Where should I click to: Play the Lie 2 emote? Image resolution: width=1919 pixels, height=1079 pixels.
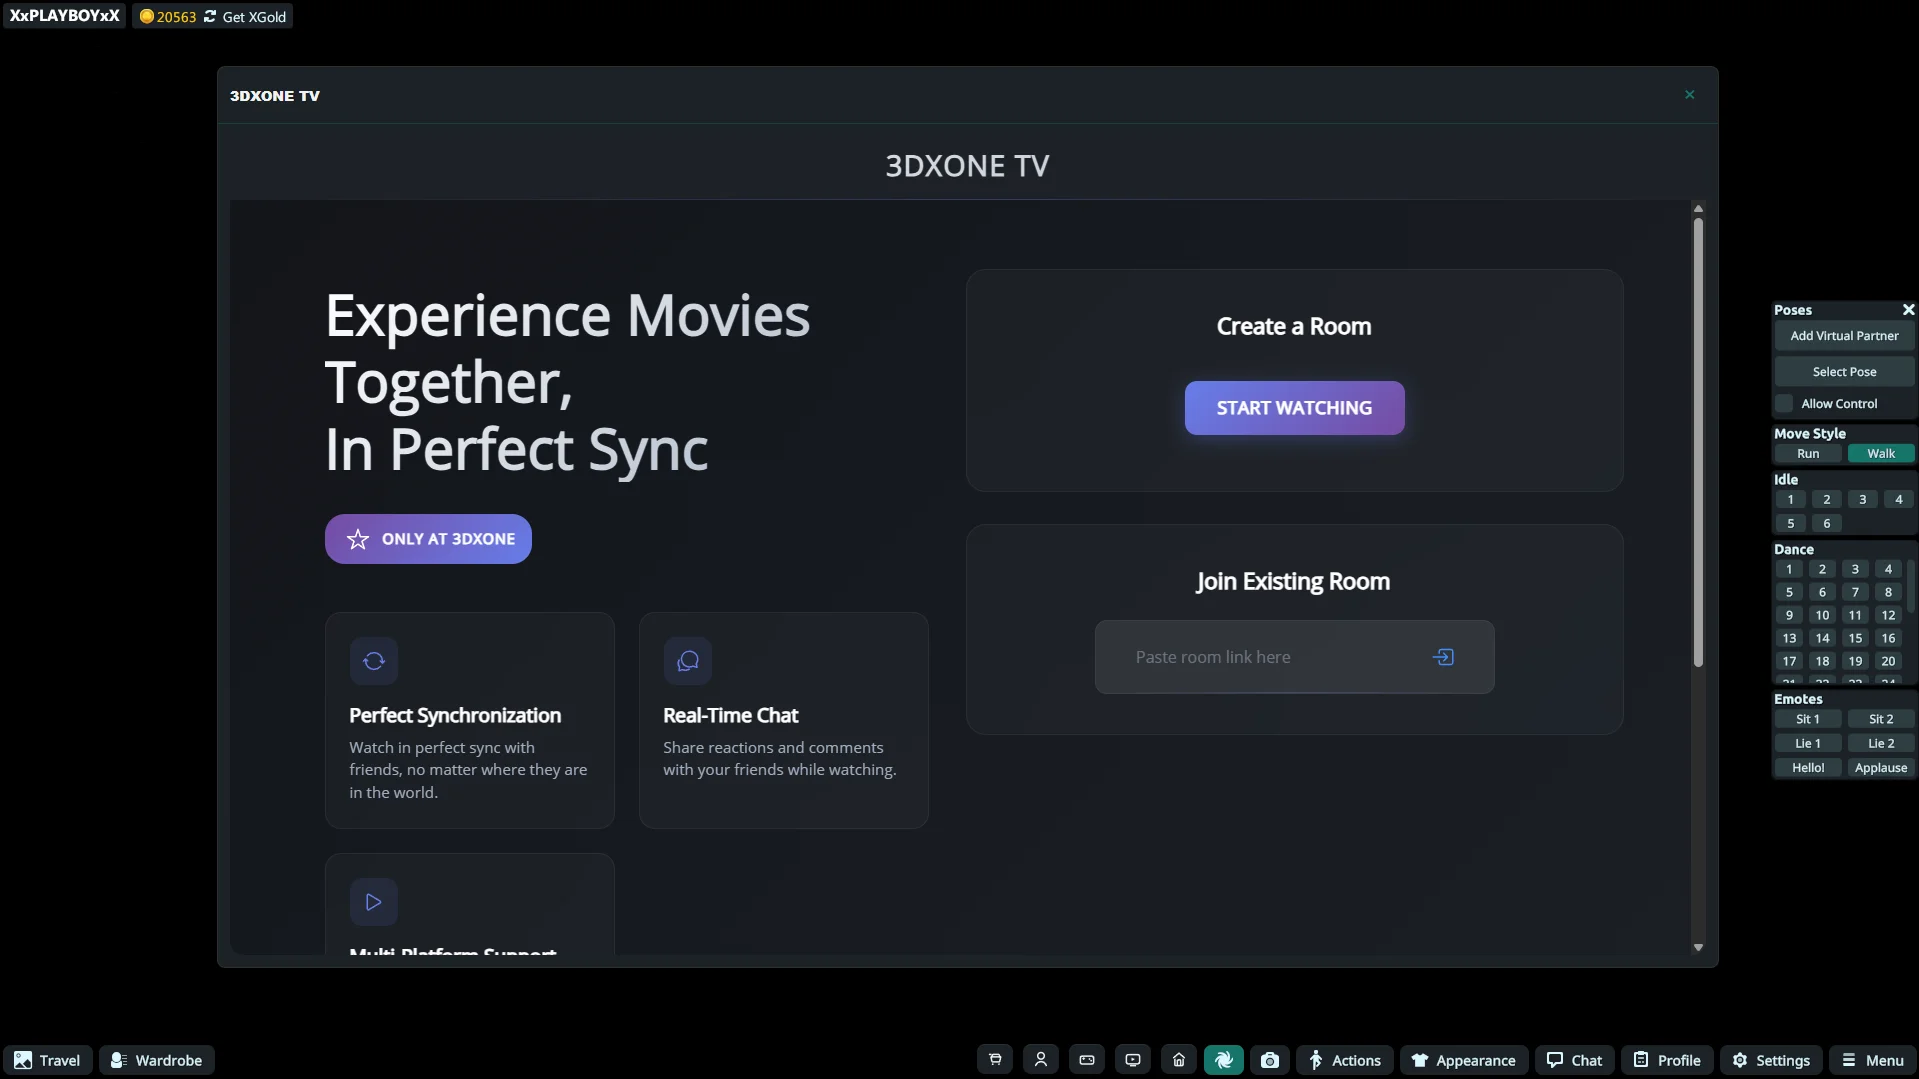1881,744
